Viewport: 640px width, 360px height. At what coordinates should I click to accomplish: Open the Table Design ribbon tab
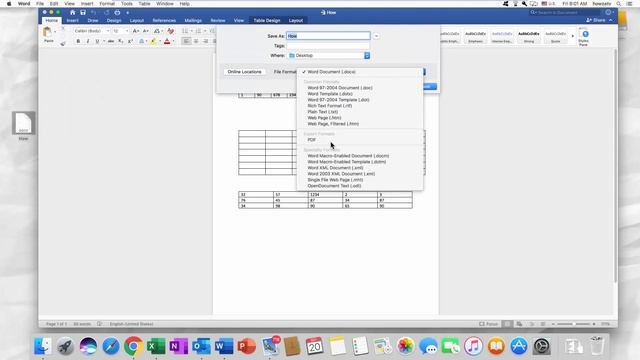(267, 20)
